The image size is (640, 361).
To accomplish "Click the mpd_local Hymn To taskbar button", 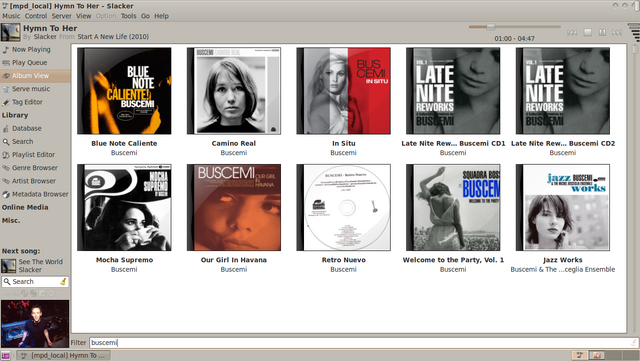I will (63, 356).
